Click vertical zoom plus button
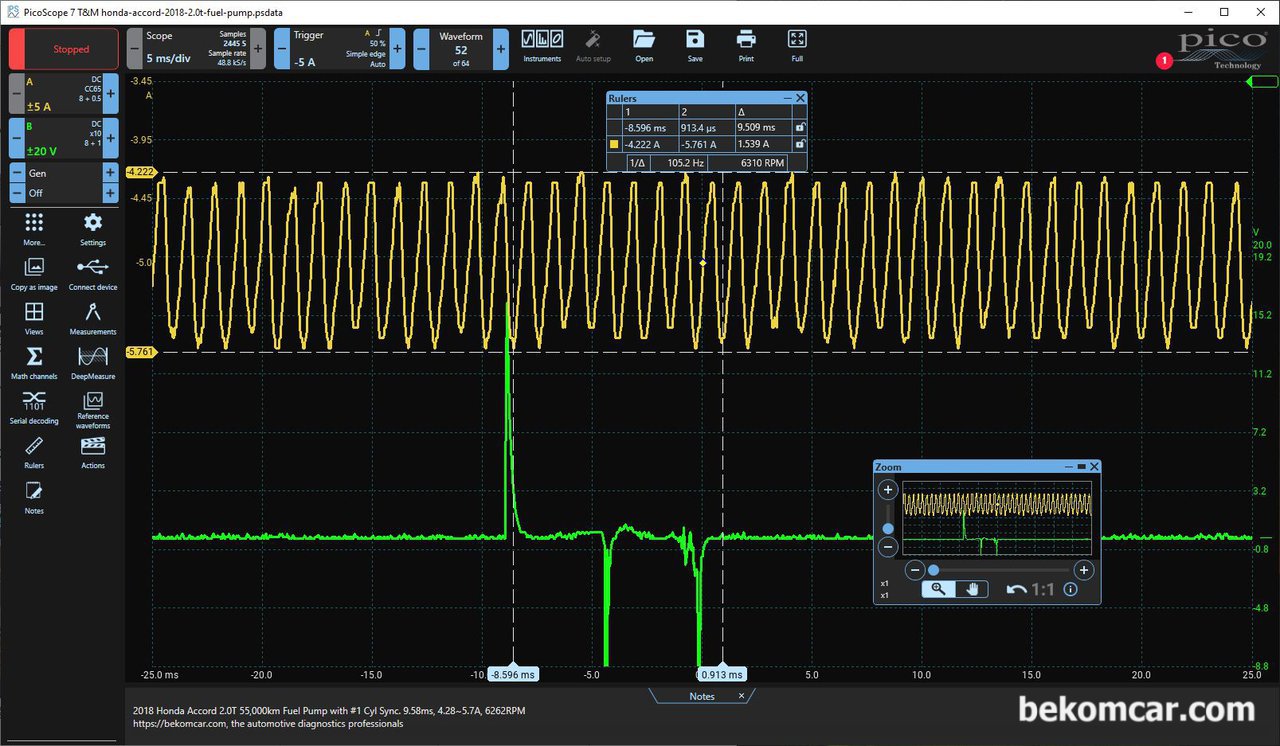 pyautogui.click(x=887, y=490)
